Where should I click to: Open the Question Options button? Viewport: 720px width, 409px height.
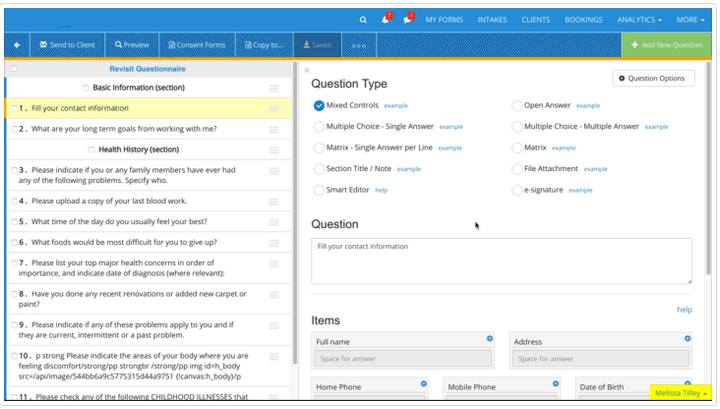pos(653,78)
